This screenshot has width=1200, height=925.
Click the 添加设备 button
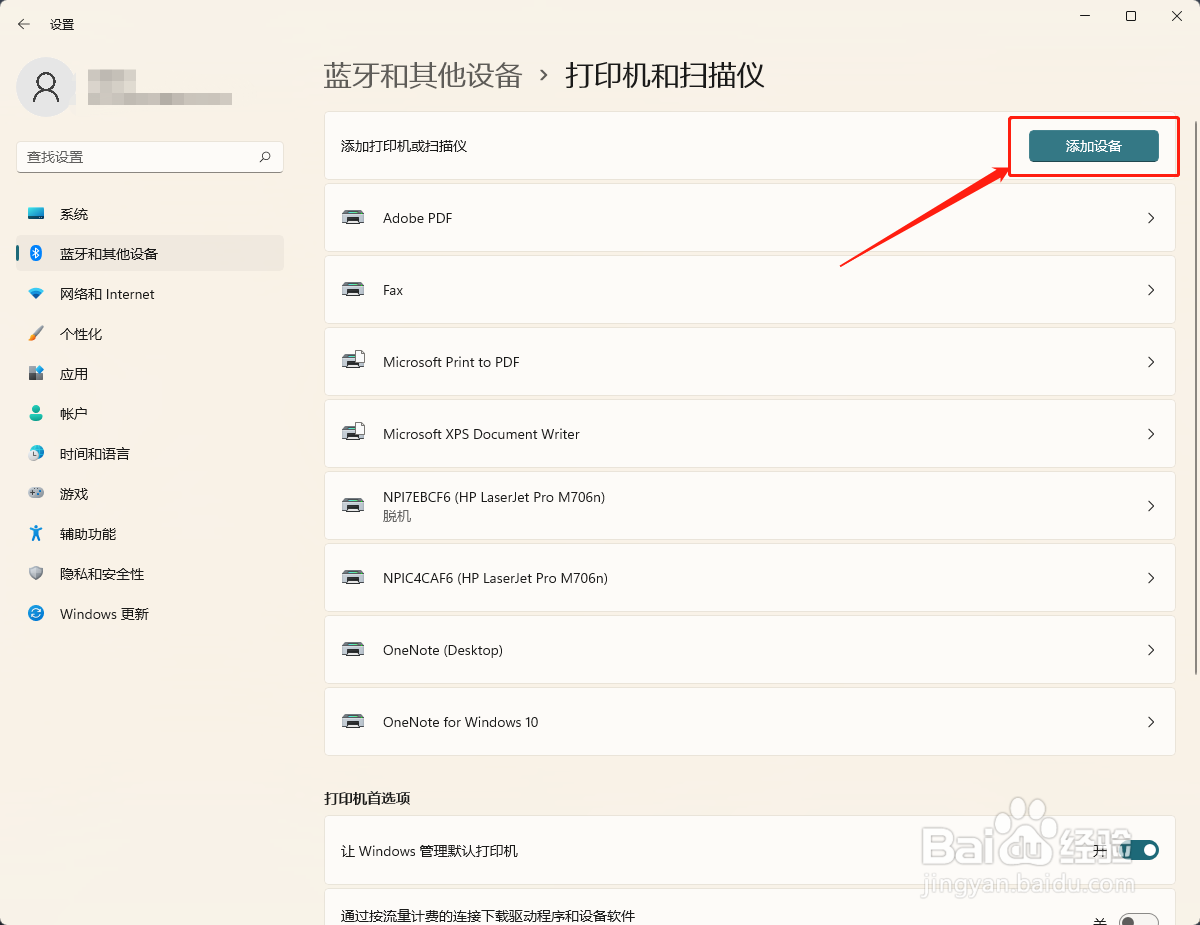point(1093,146)
